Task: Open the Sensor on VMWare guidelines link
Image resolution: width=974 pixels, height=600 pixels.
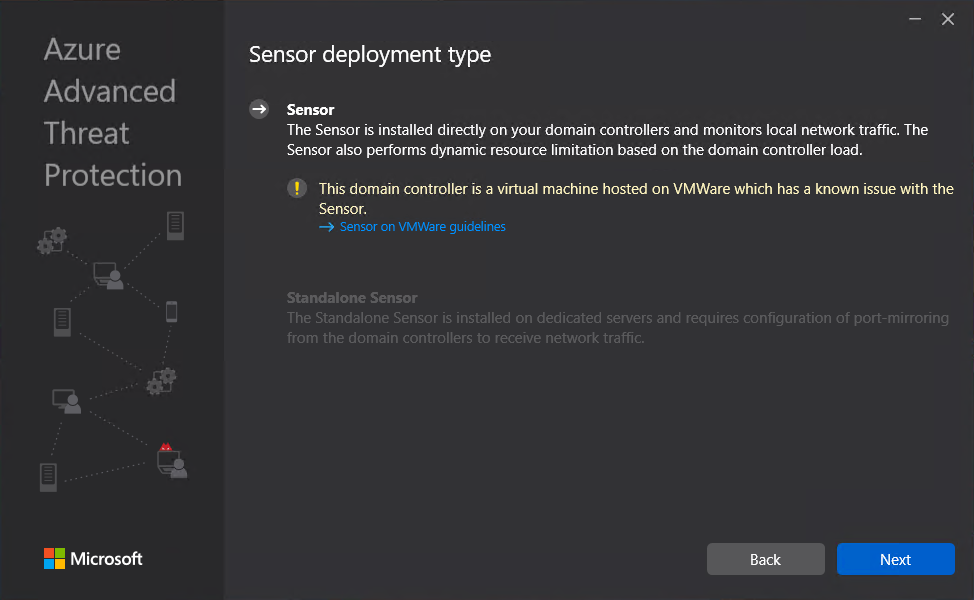Action: pos(422,227)
